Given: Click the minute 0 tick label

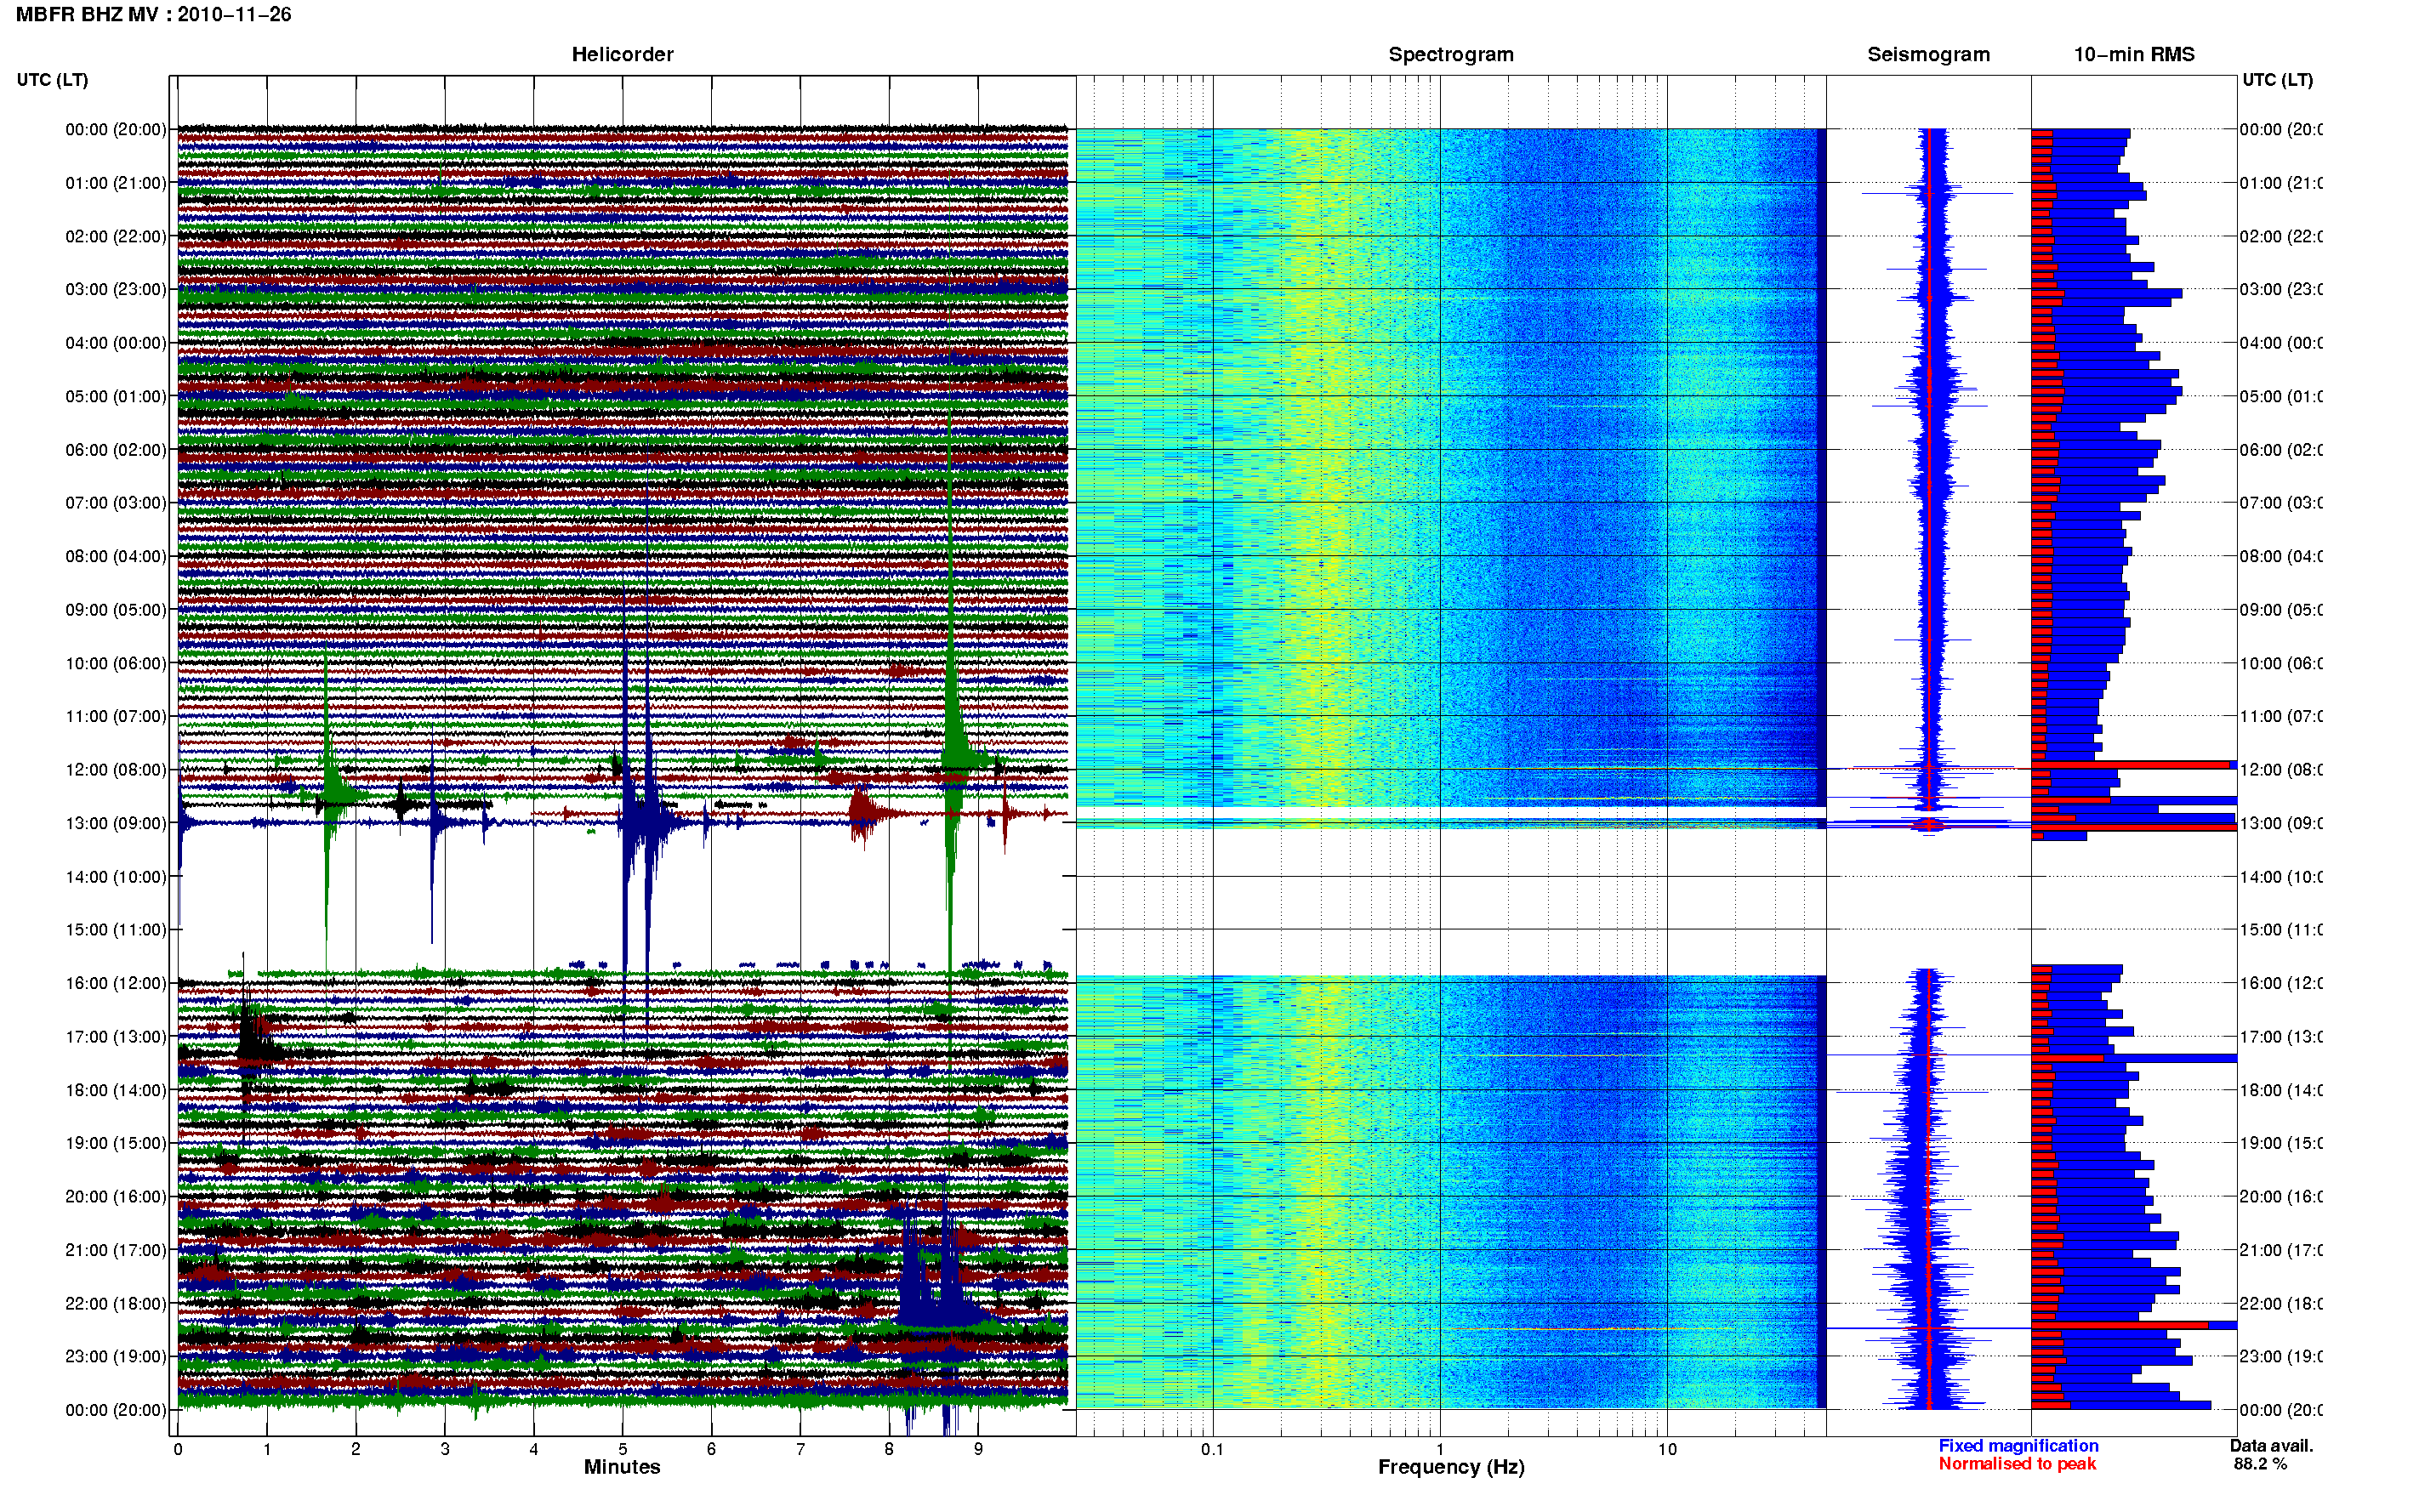Looking at the screenshot, I should coord(178,1449).
